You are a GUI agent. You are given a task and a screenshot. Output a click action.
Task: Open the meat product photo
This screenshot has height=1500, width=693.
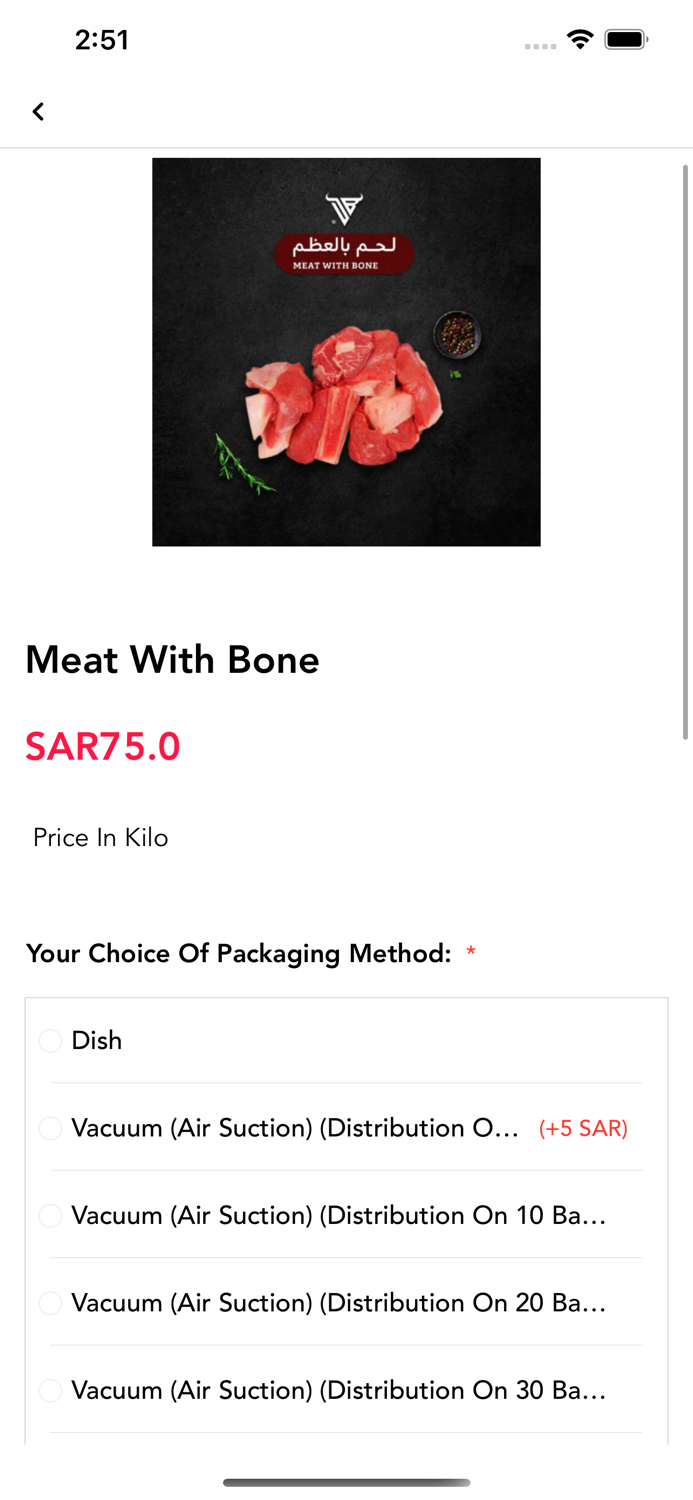pyautogui.click(x=346, y=400)
